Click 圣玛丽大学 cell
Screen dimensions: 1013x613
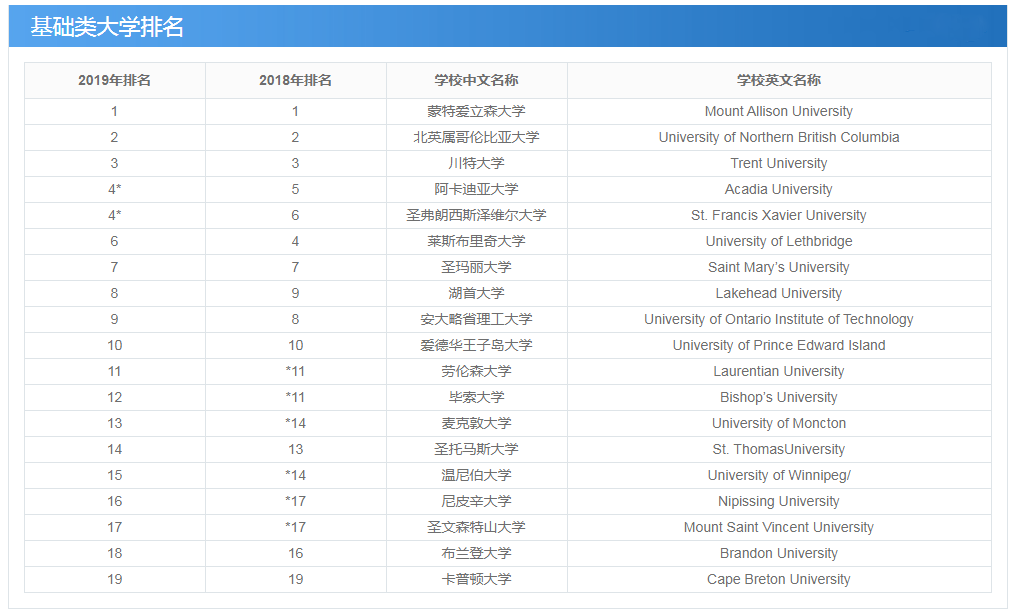tap(476, 267)
